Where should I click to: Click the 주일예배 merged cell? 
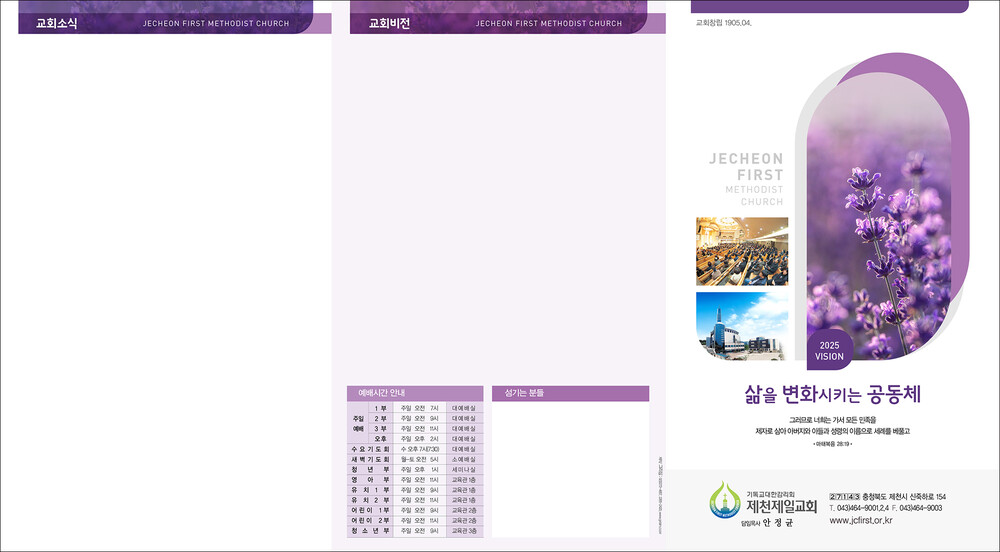click(356, 424)
